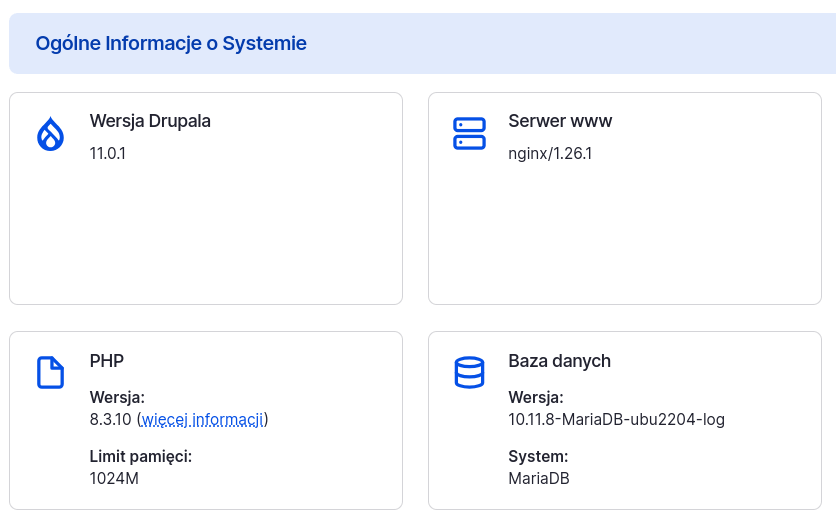Click the "Wersja Drupala" title
Screen dimensions: 836x520
click(x=150, y=121)
